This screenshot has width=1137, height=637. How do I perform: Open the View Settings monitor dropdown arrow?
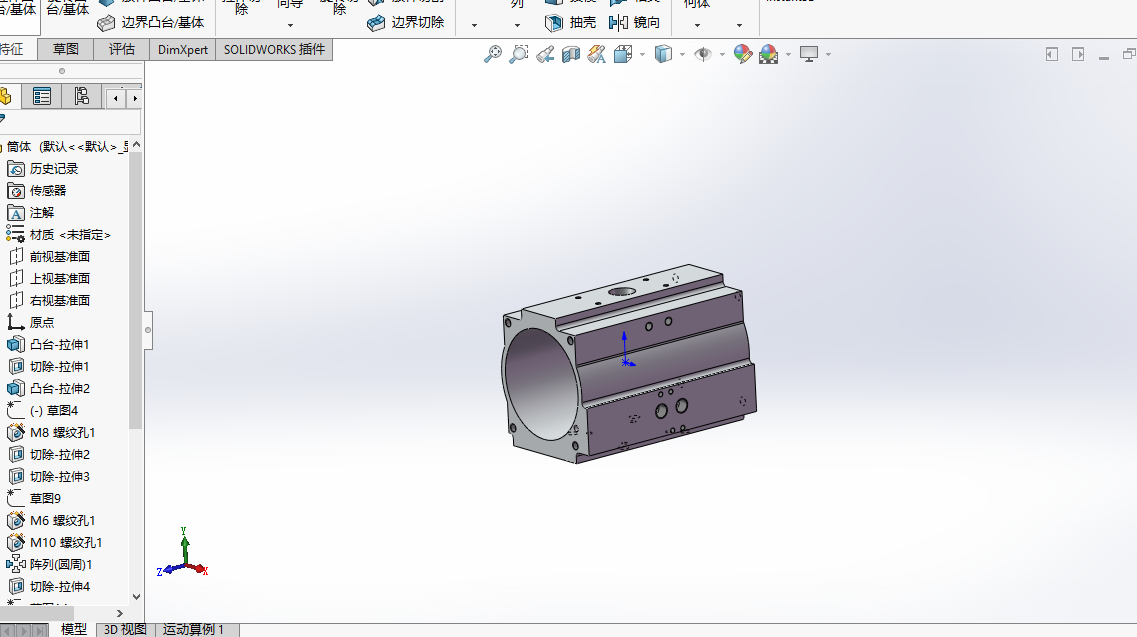point(829,55)
